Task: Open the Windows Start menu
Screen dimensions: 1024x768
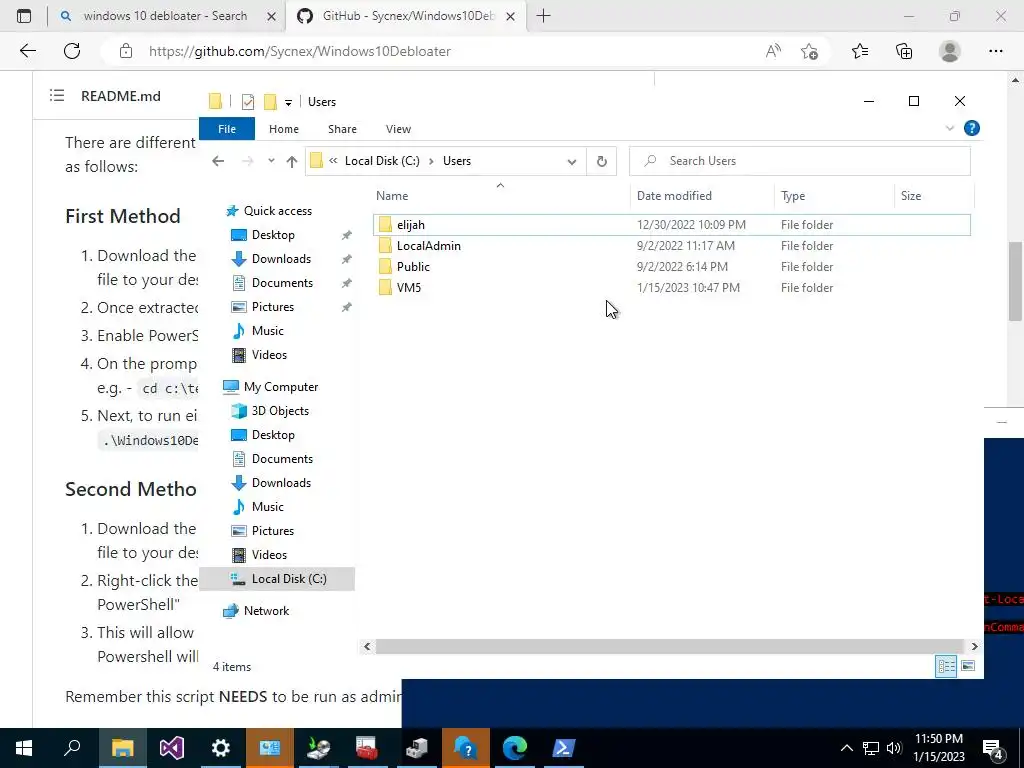Action: click(x=24, y=748)
